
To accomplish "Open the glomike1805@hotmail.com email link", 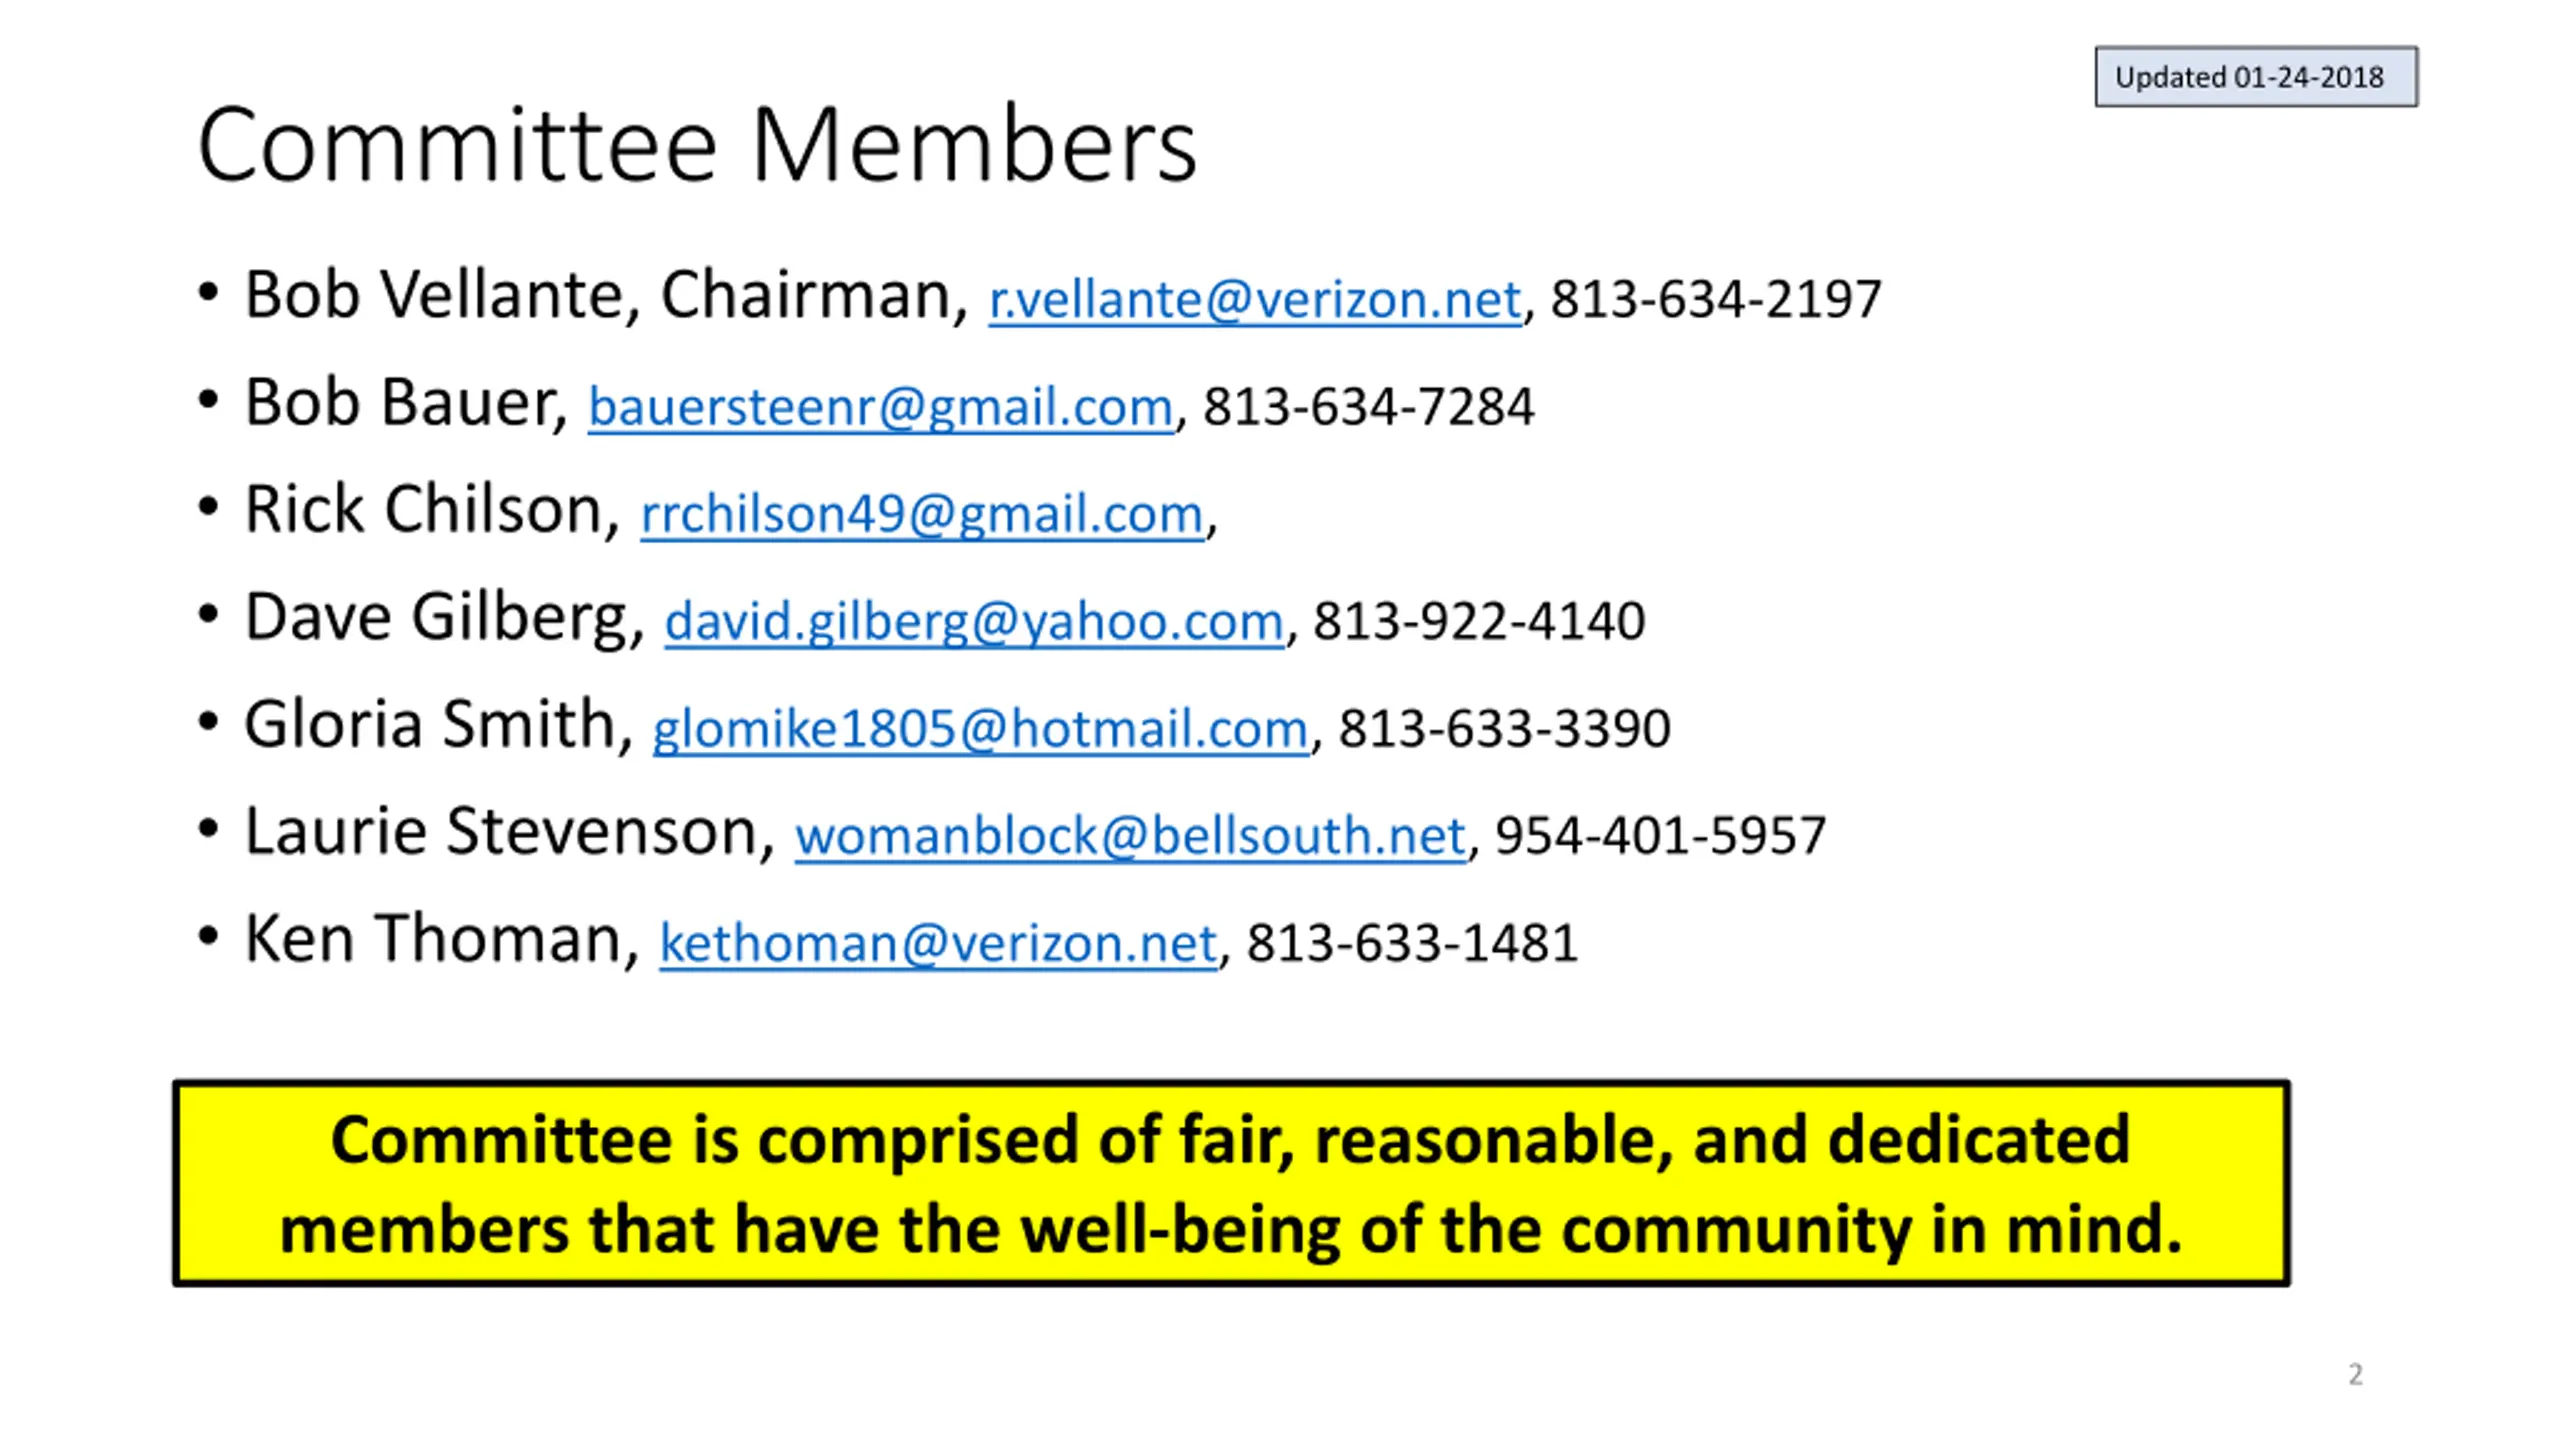I will (980, 728).
